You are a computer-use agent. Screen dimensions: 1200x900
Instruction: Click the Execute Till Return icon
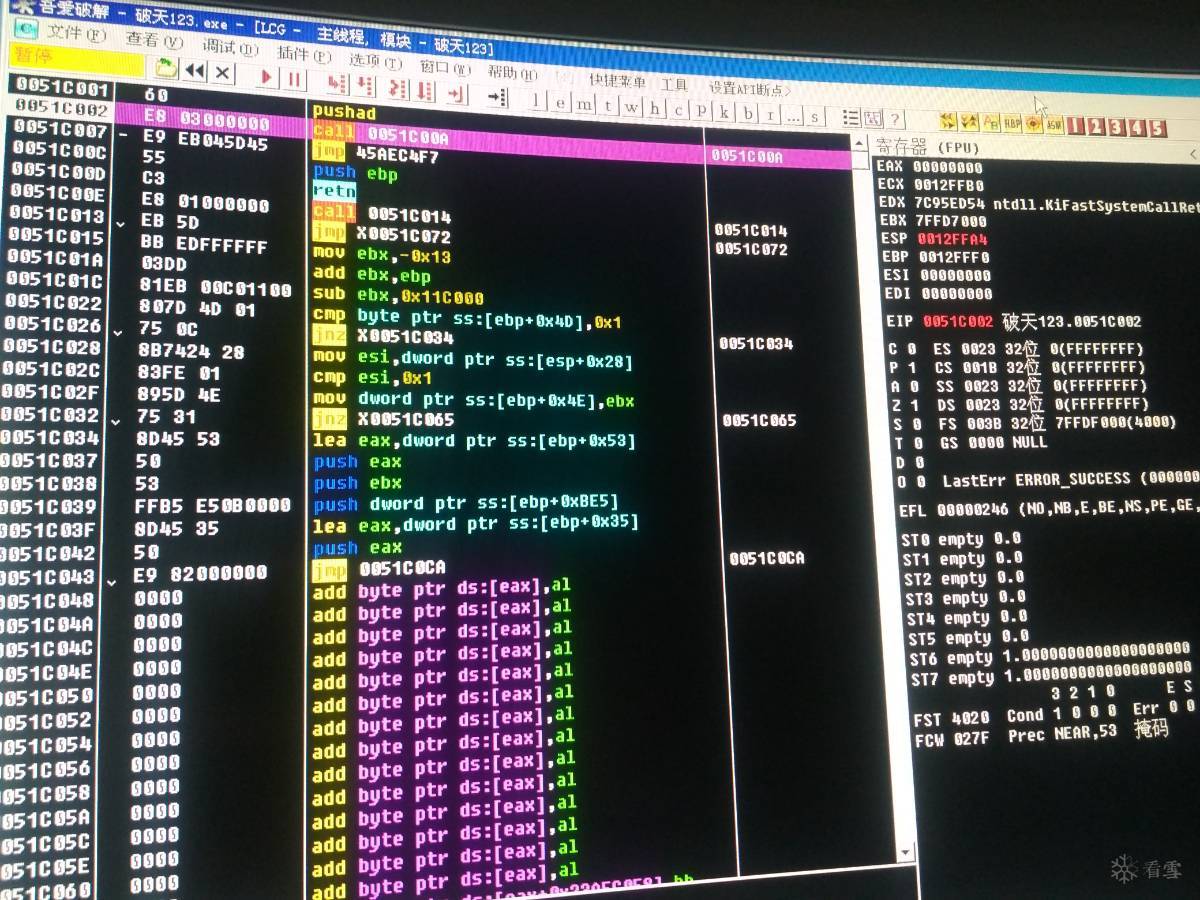[x=456, y=93]
